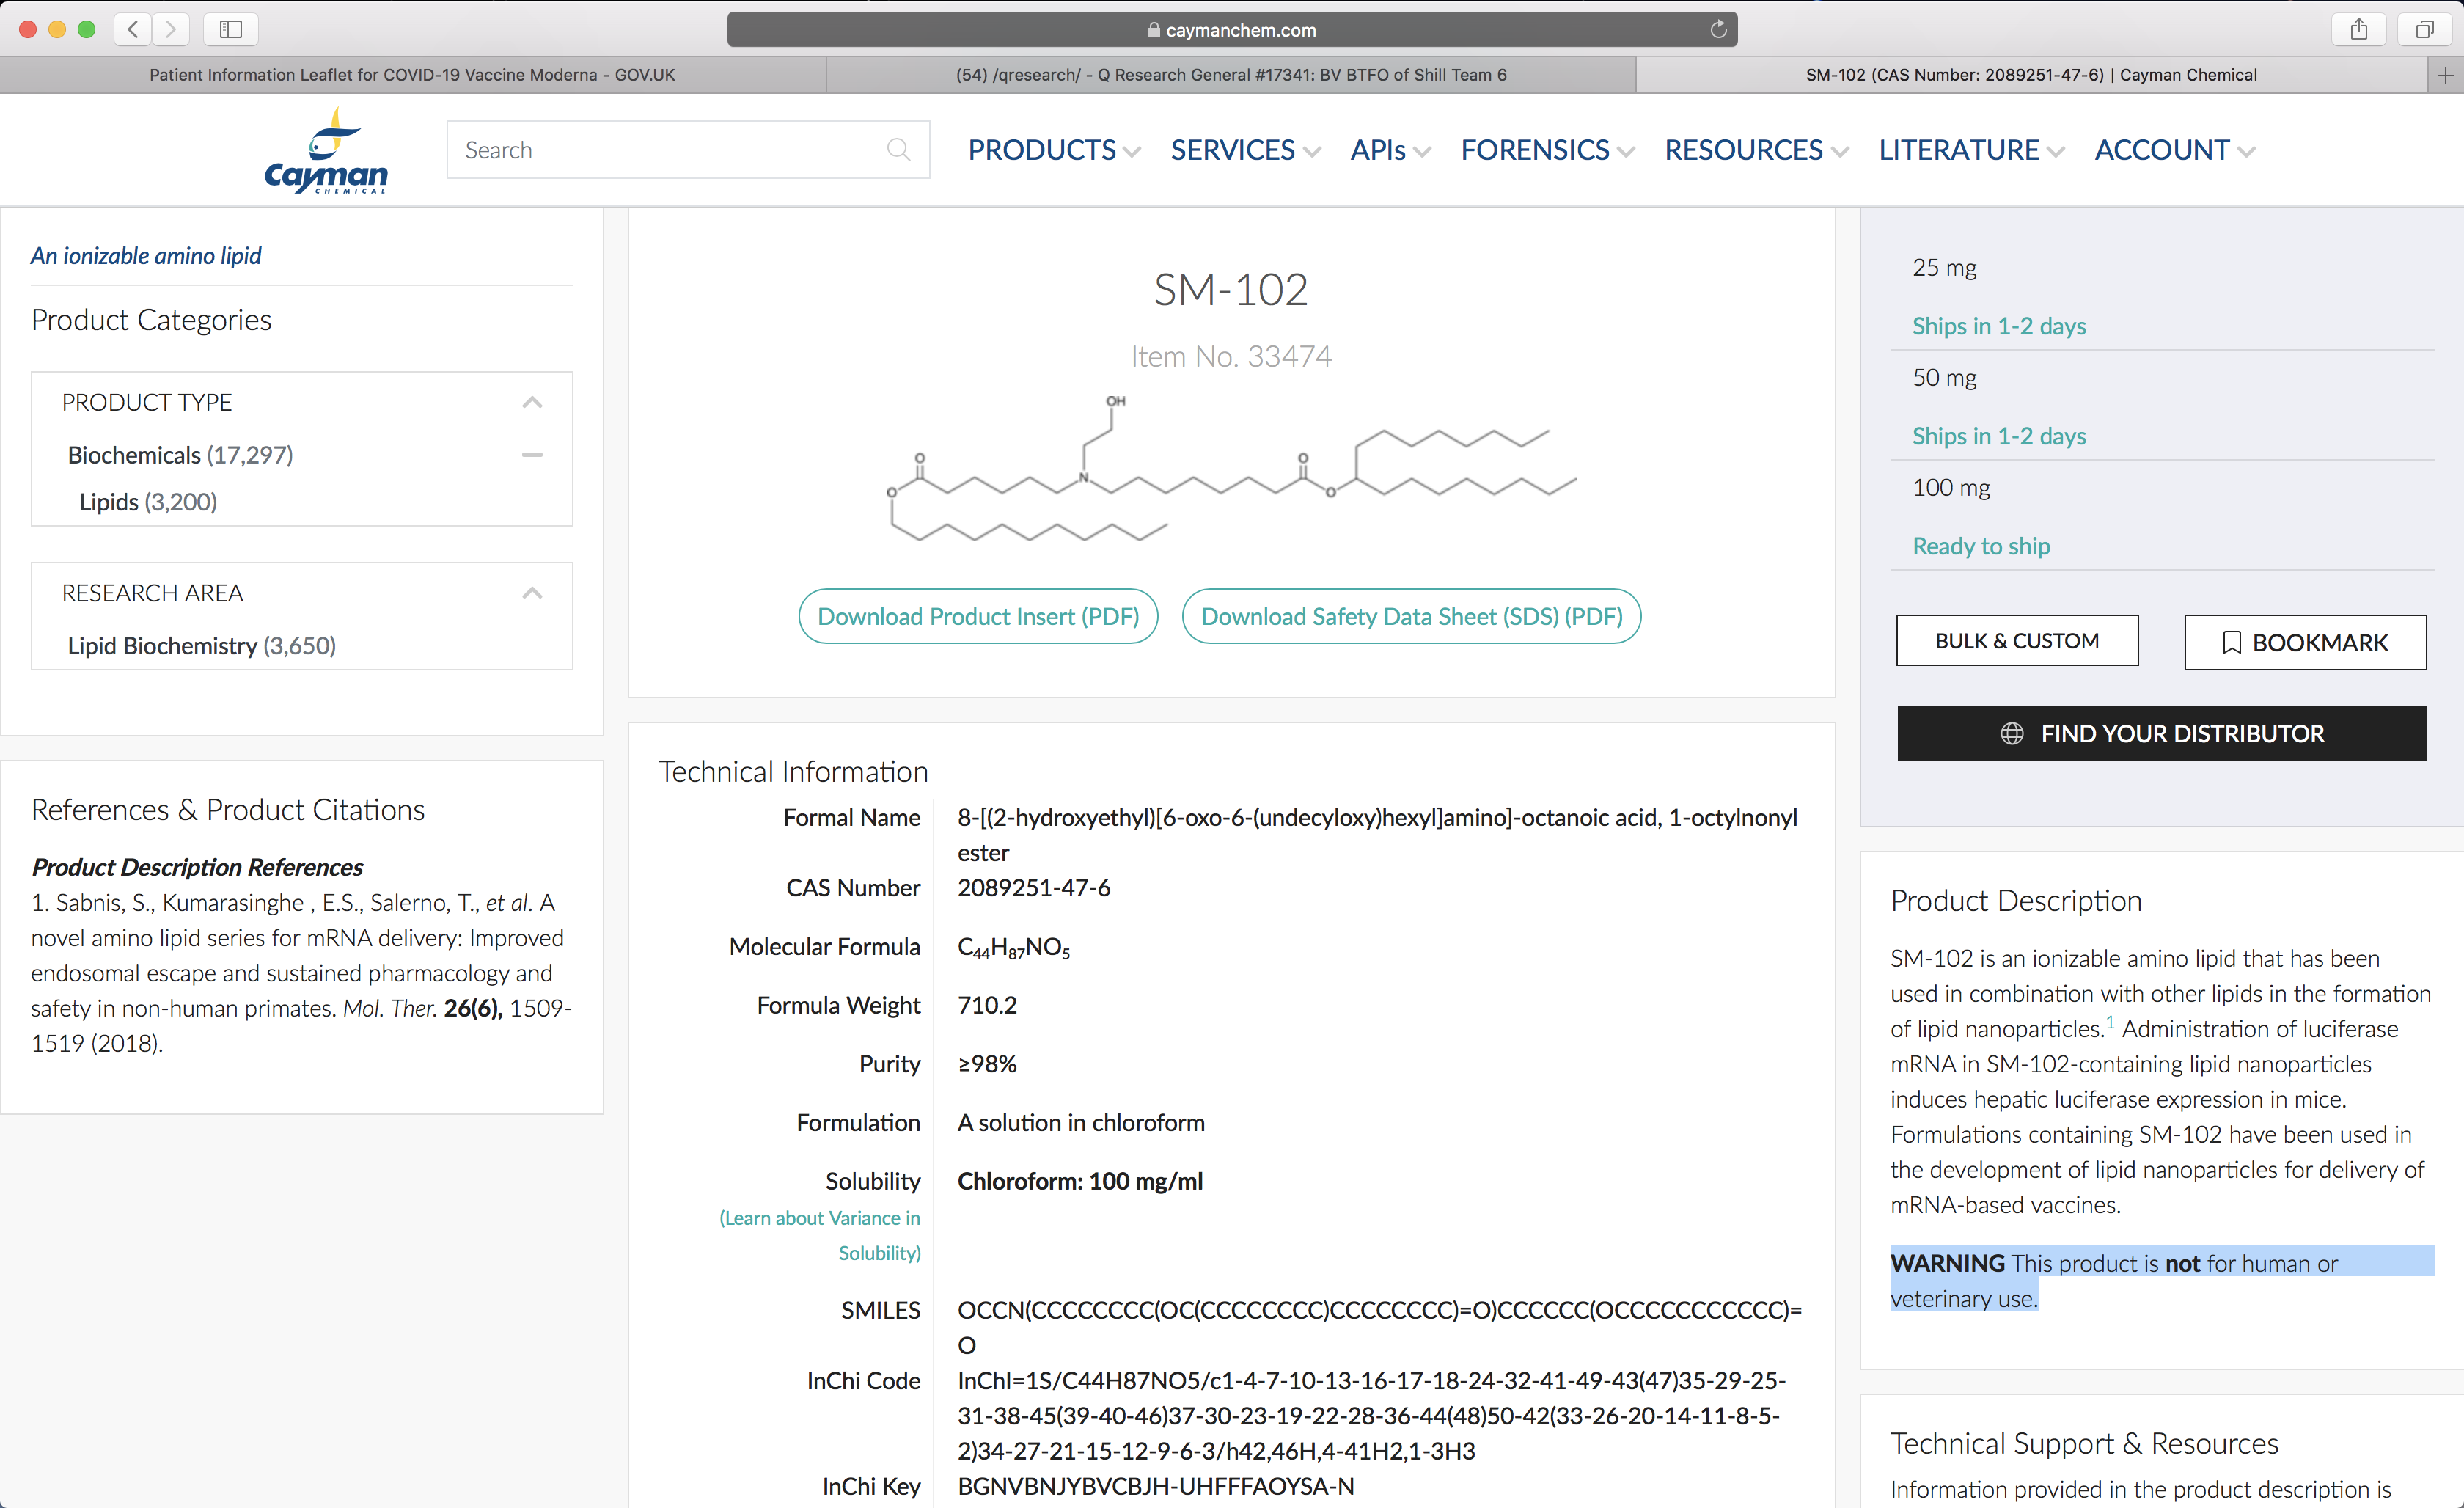Click the Safari forward arrow button
Viewport: 2464px width, 1508px height.
pyautogui.click(x=171, y=29)
